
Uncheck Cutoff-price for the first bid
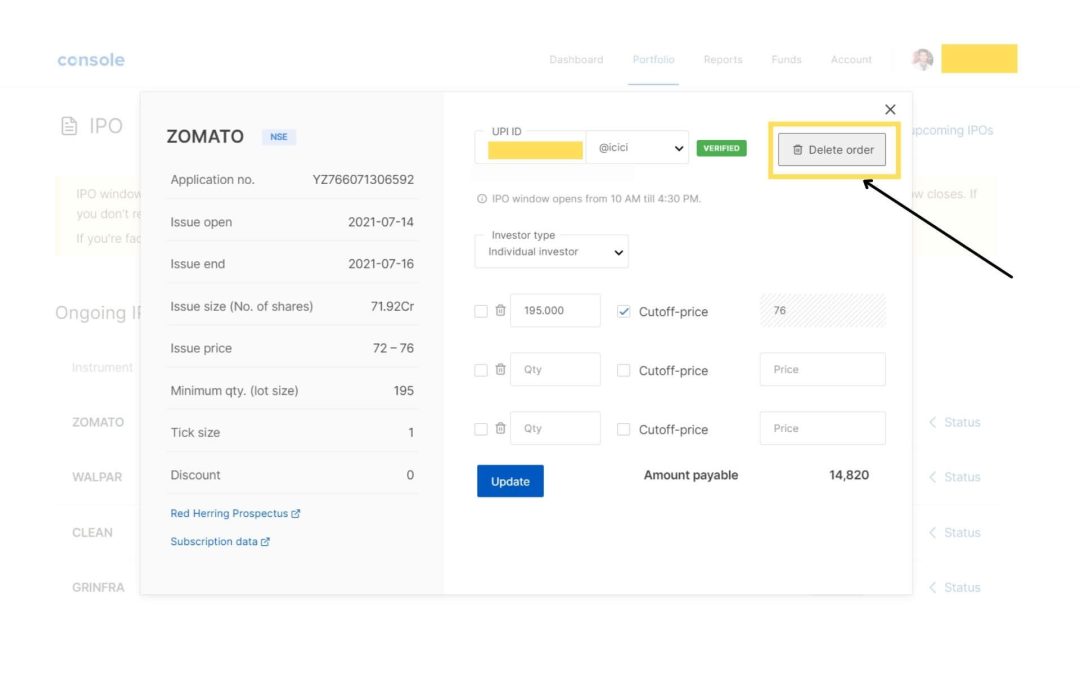[623, 311]
